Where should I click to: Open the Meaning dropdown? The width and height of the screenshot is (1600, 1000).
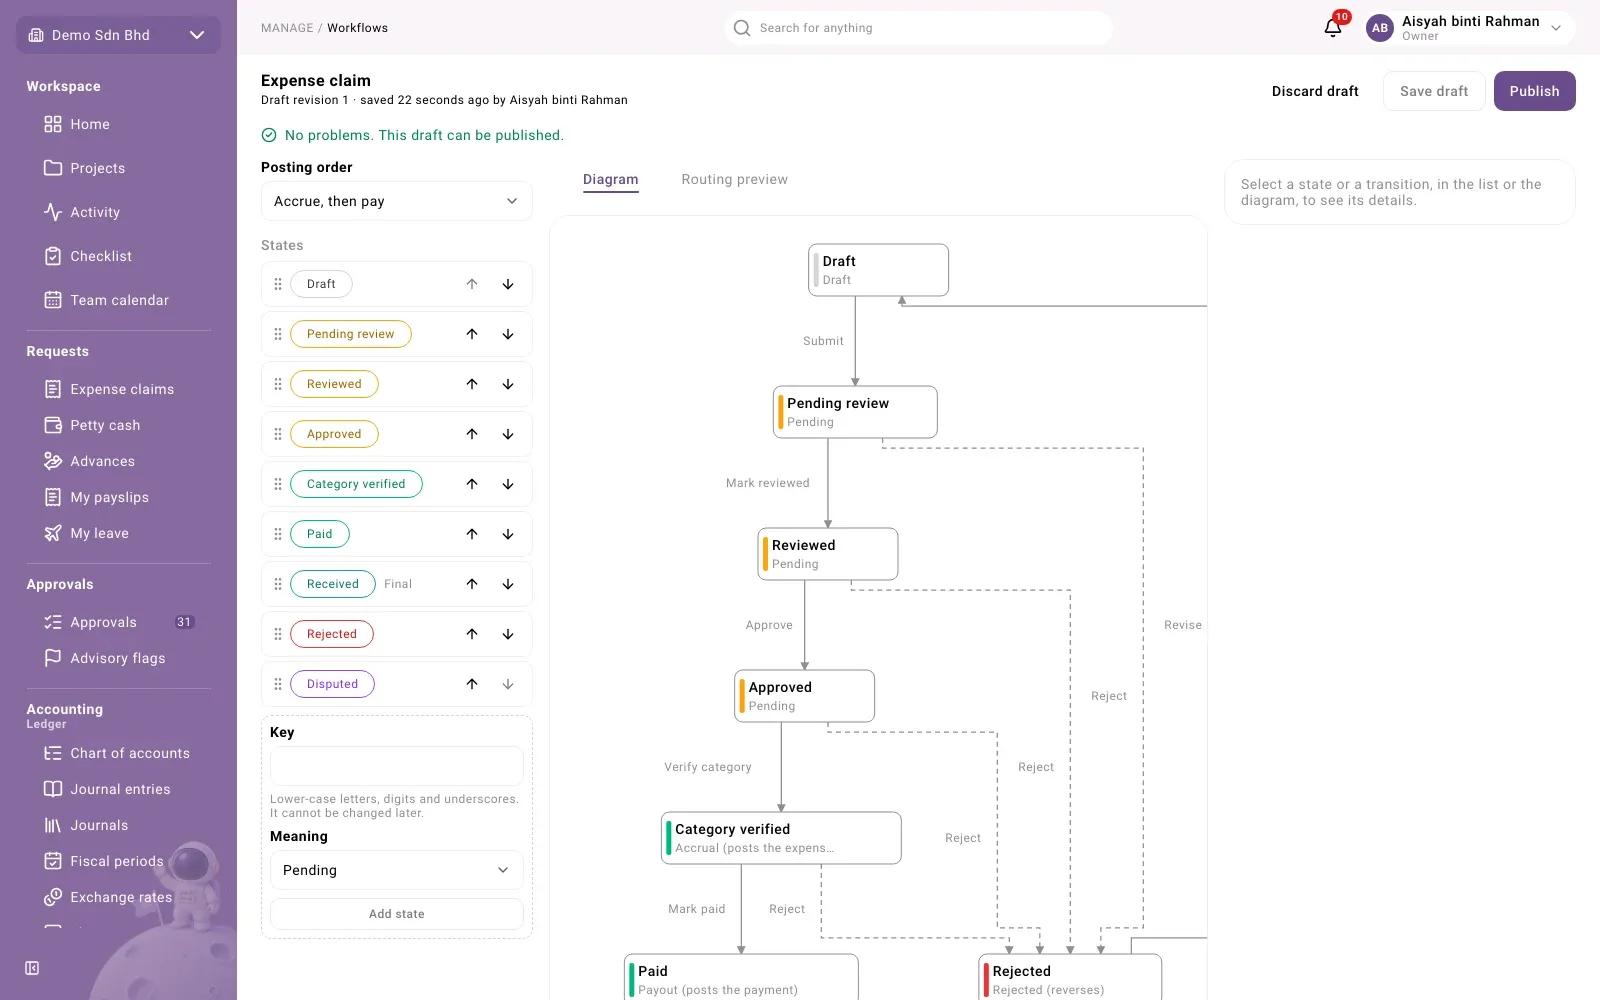[397, 870]
